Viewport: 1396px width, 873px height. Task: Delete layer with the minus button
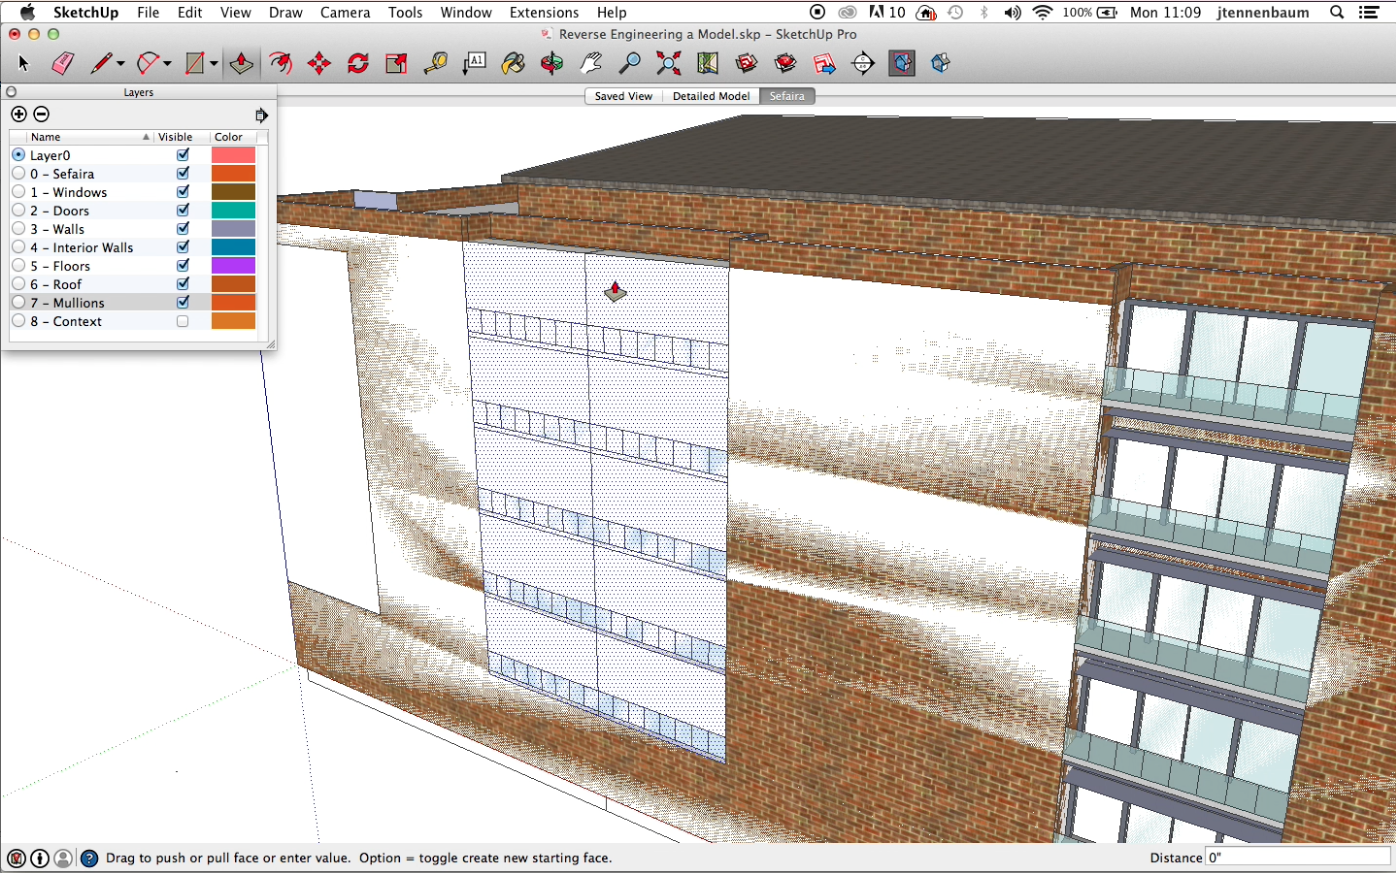coord(41,114)
